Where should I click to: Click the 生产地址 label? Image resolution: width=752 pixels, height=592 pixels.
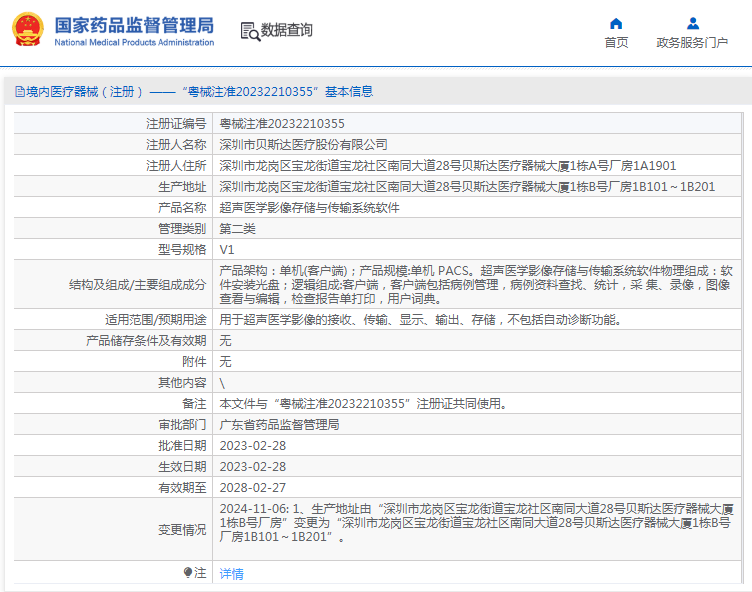tap(182, 187)
